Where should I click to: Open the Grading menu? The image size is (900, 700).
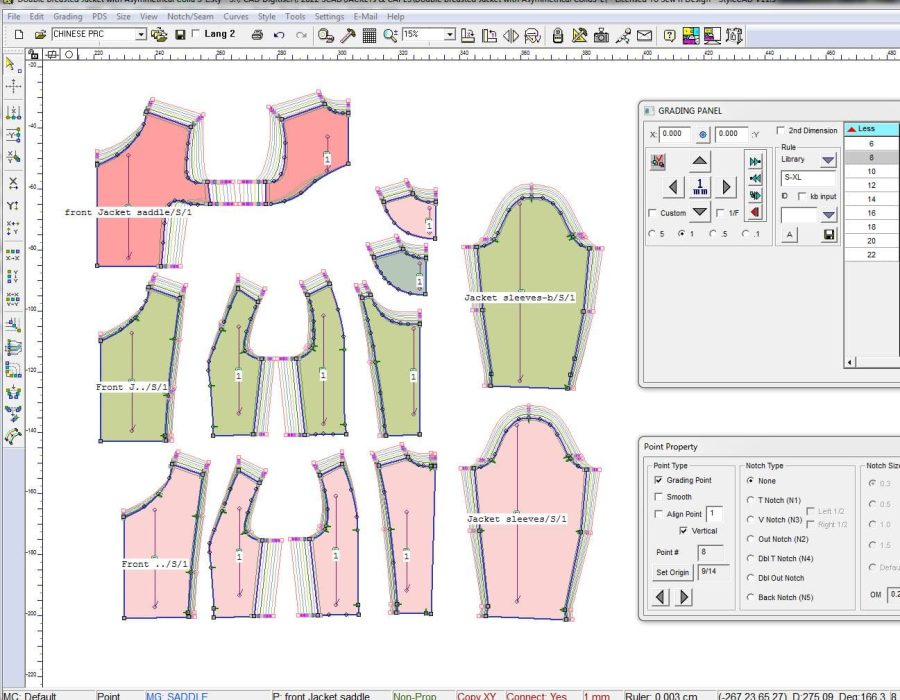[67, 17]
